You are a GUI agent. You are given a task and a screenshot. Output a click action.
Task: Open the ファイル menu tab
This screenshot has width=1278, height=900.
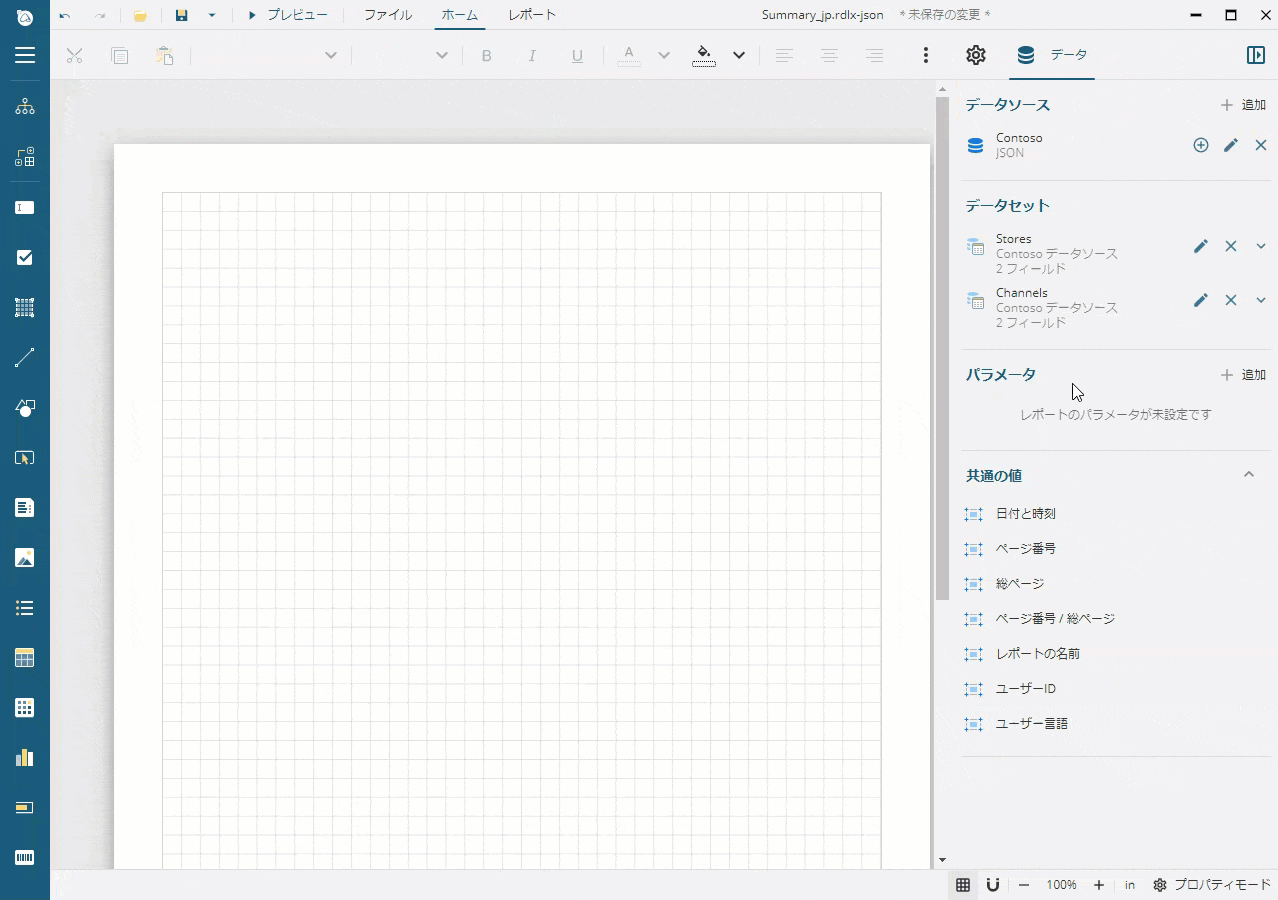click(388, 15)
